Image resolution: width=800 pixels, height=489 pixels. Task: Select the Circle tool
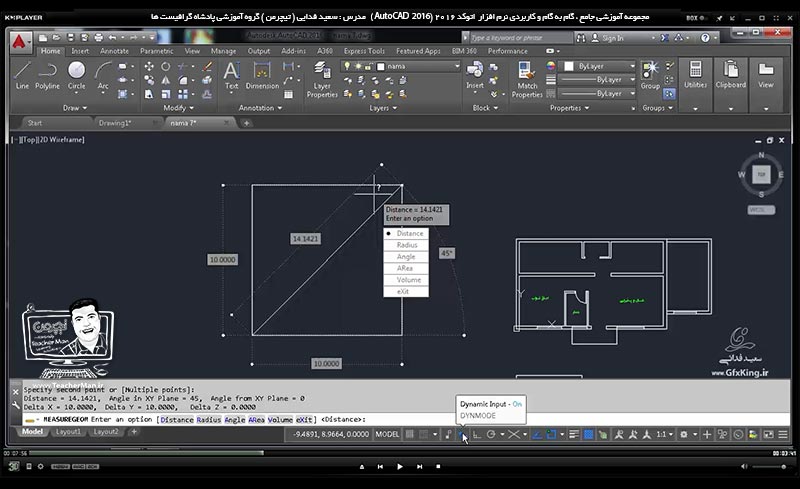click(77, 75)
